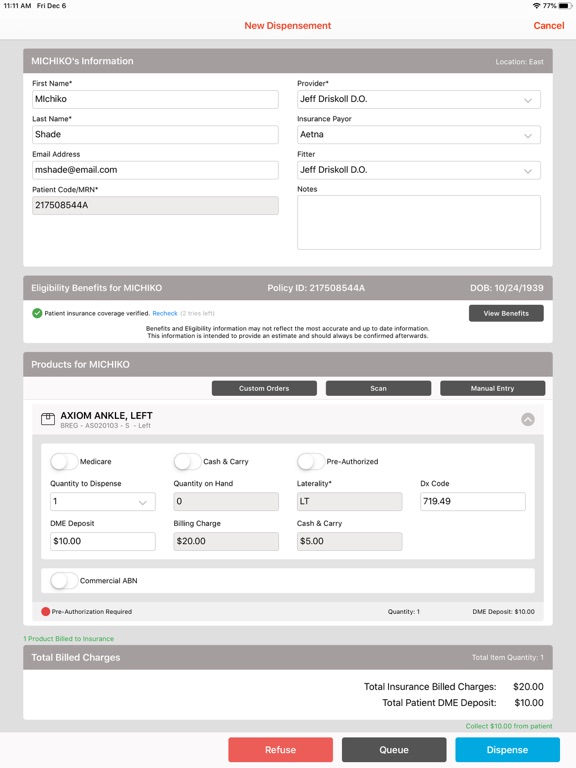Click the View Benefits button
This screenshot has height=768, width=576.
[x=506, y=313]
